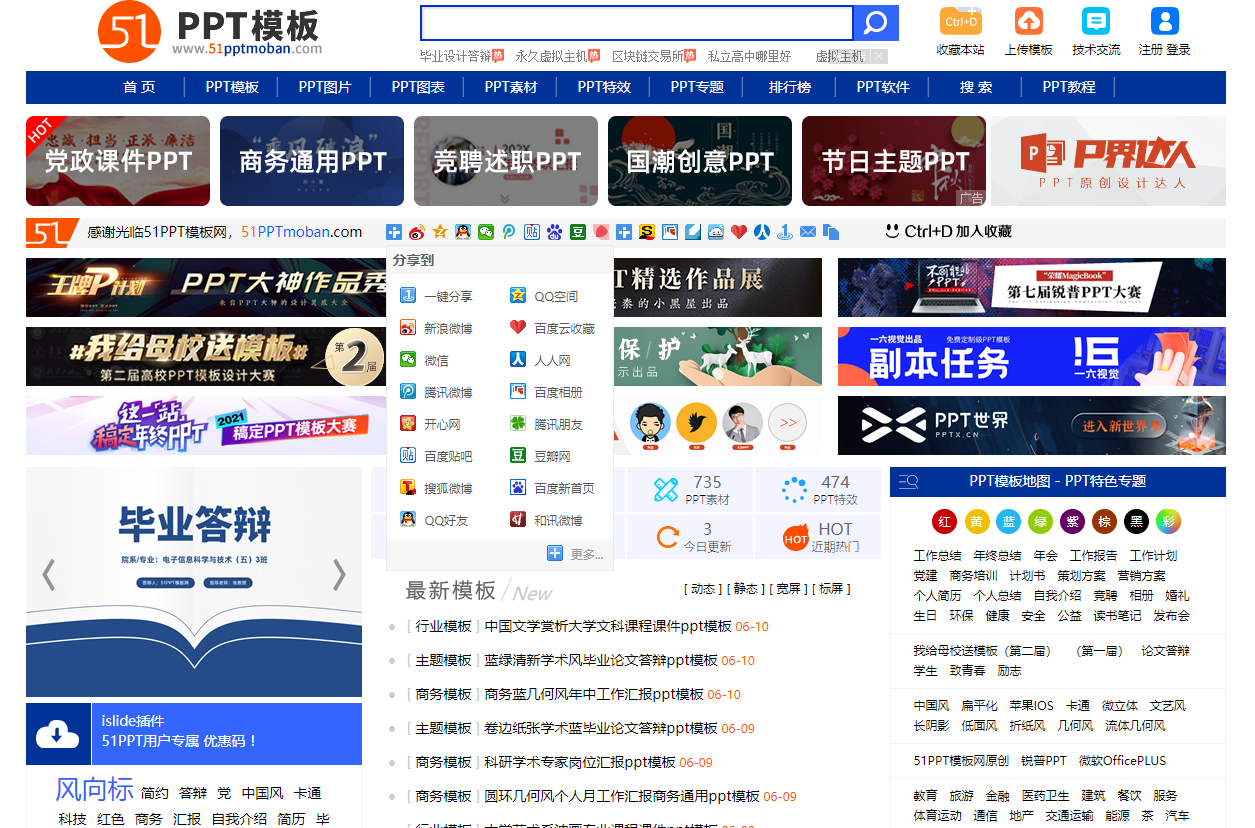Click the 工作总结 topic link
Screen dimensions: 1255x828
(x=937, y=555)
